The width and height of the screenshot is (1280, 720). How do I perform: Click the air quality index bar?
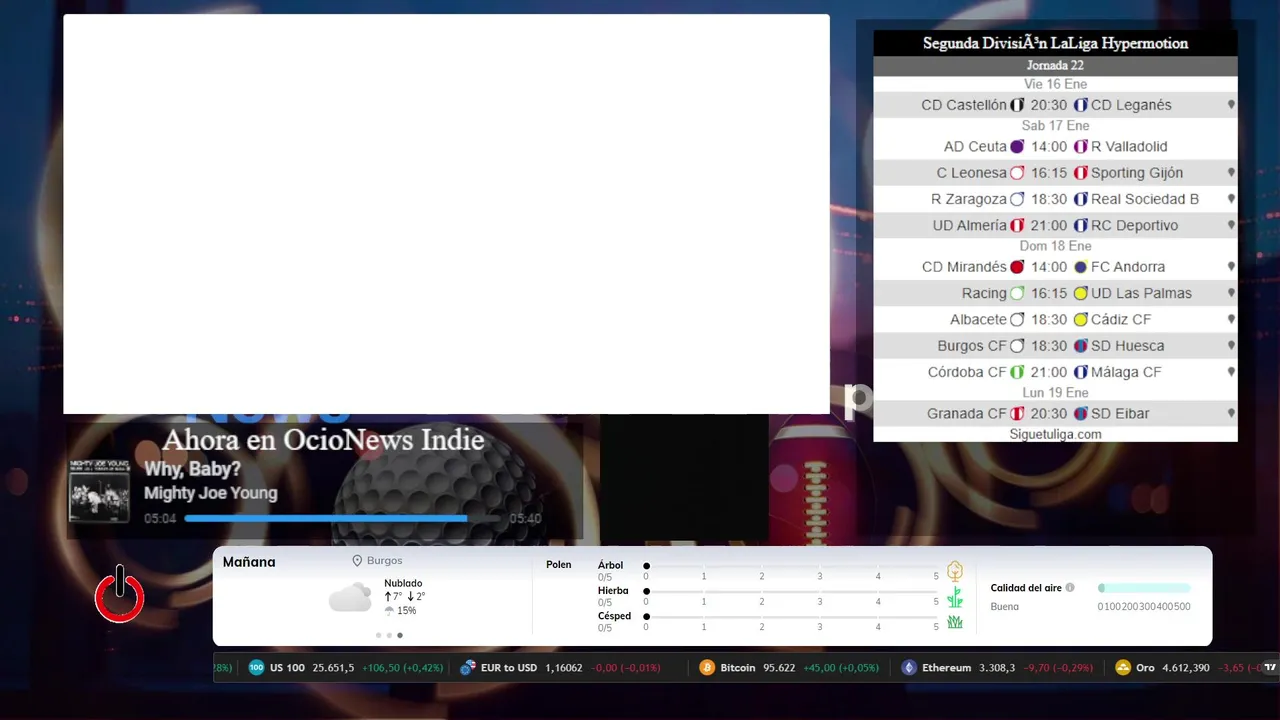point(1144,588)
